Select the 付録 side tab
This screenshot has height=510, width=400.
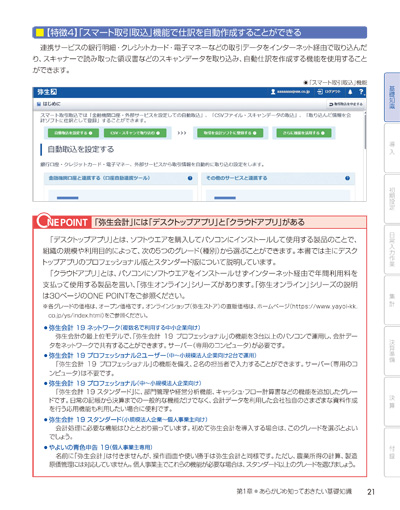click(392, 453)
